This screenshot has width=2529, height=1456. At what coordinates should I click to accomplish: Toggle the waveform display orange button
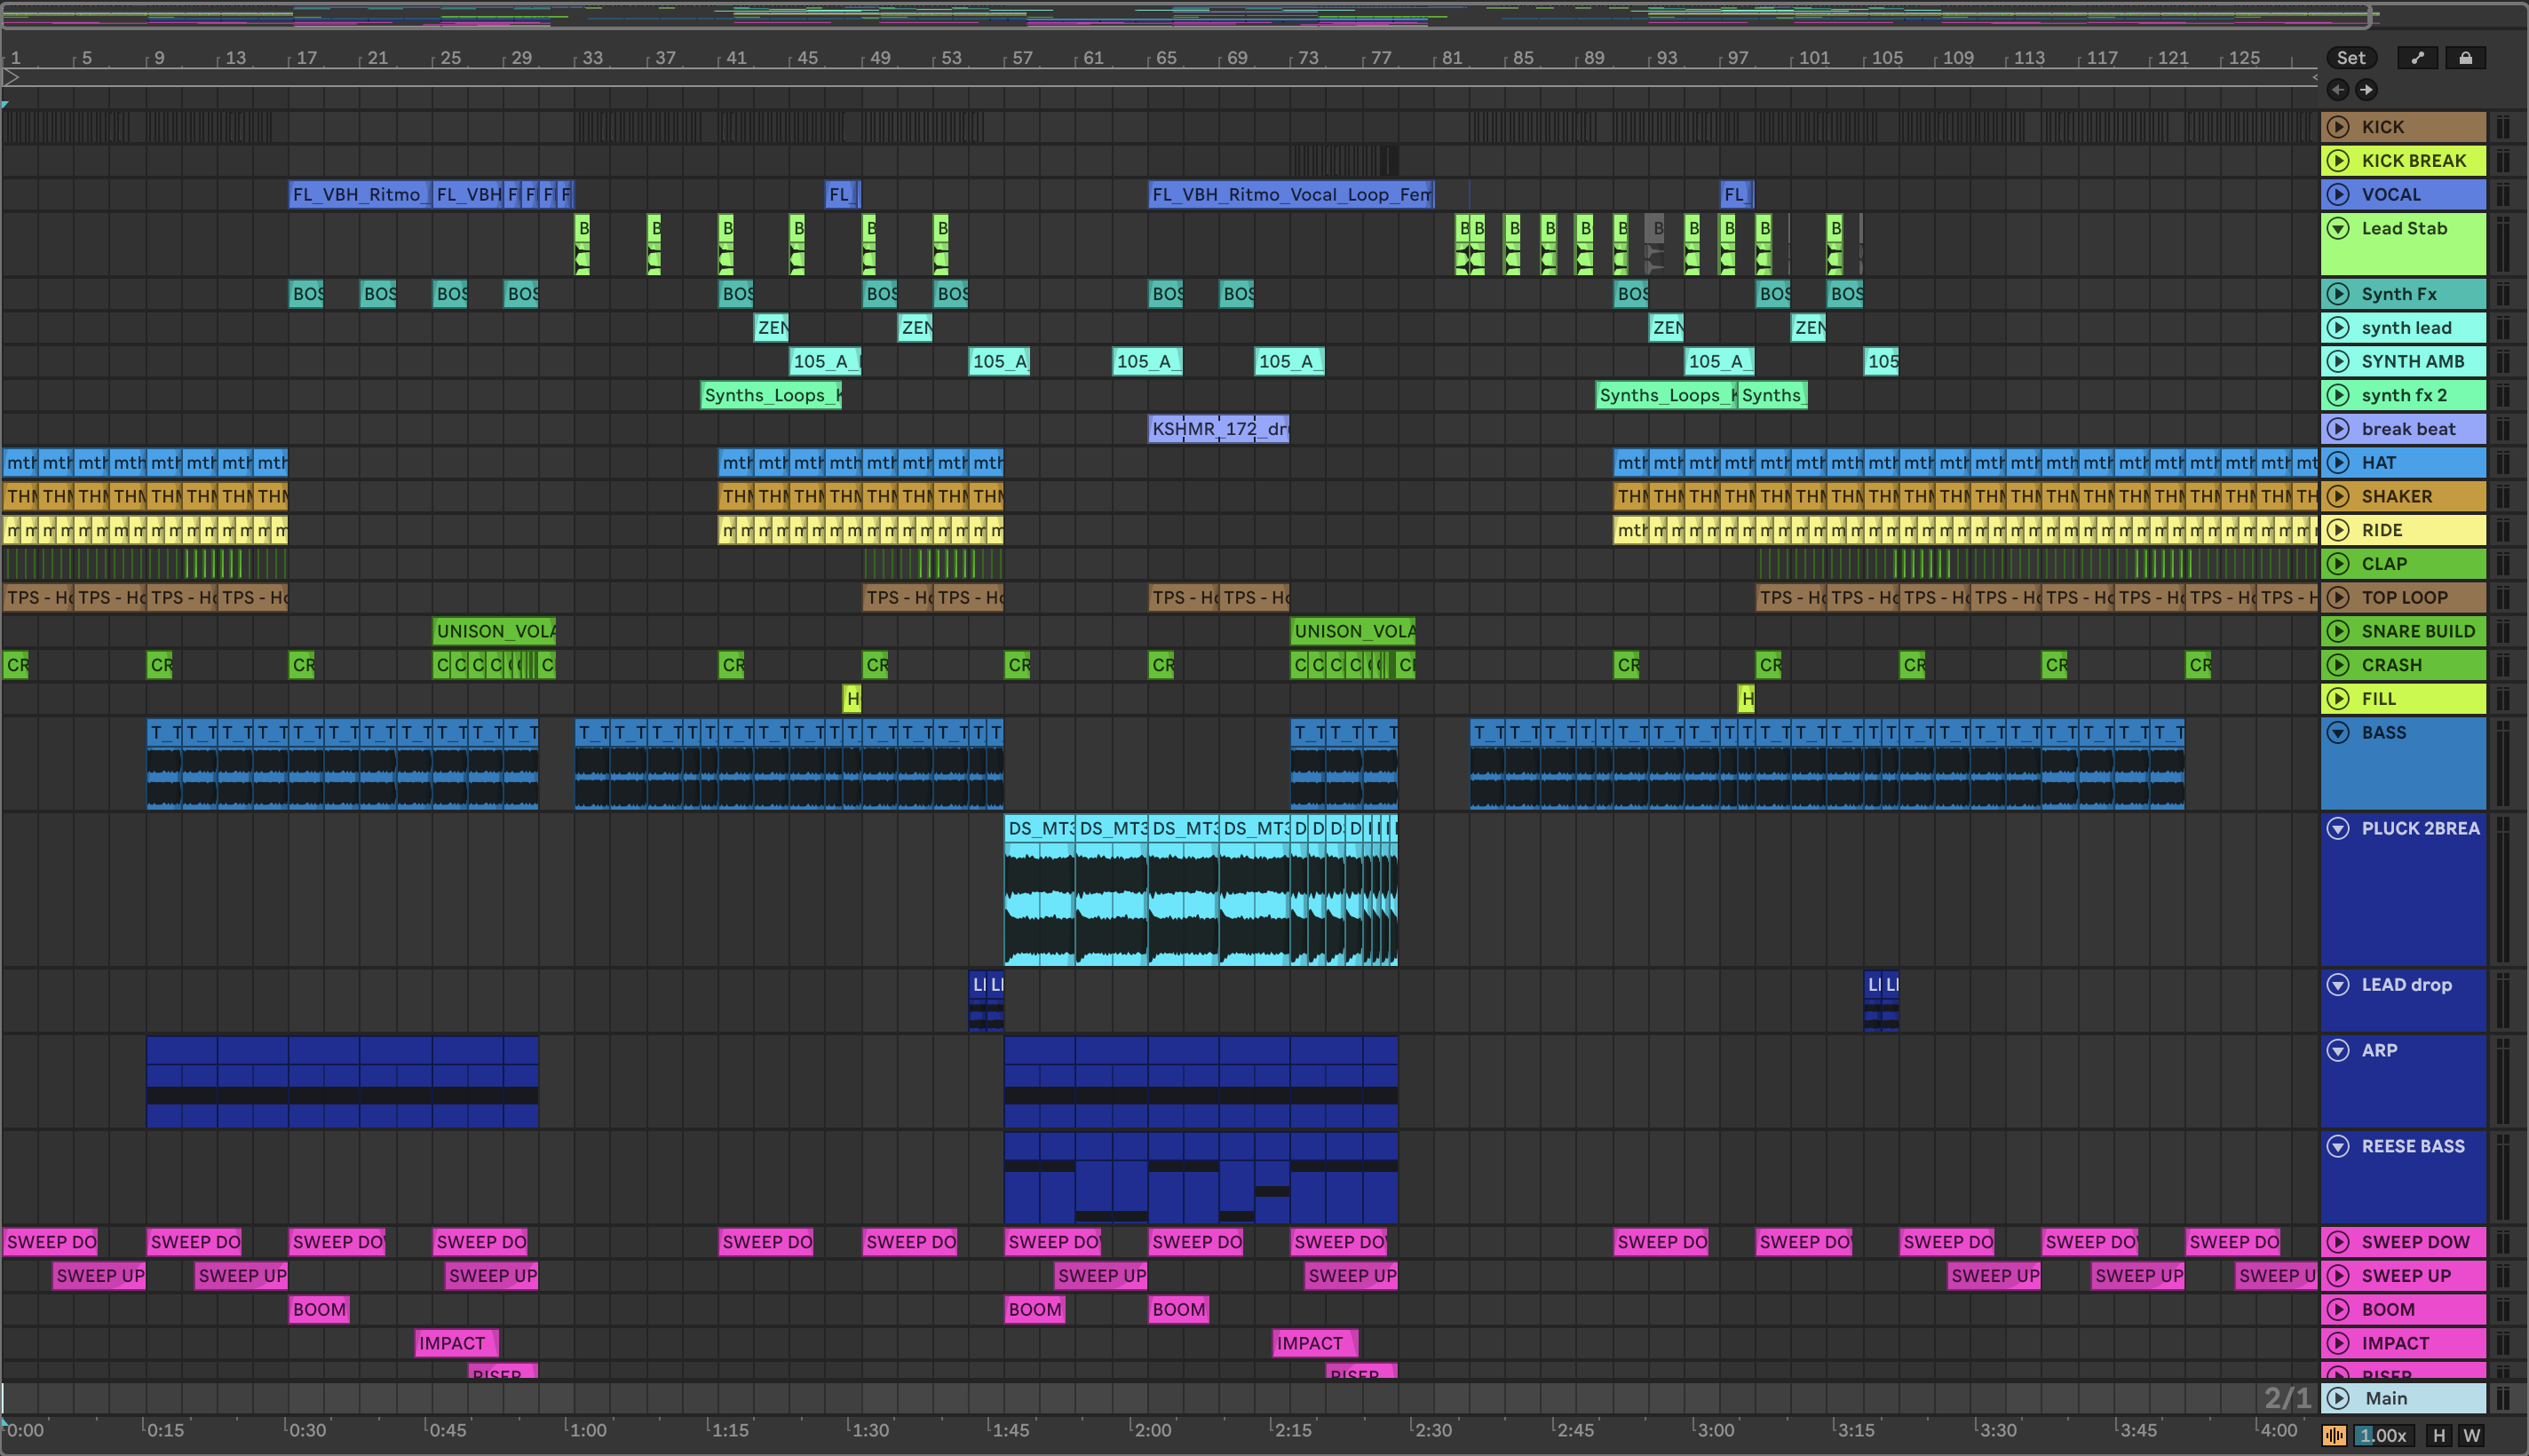(x=2334, y=1435)
